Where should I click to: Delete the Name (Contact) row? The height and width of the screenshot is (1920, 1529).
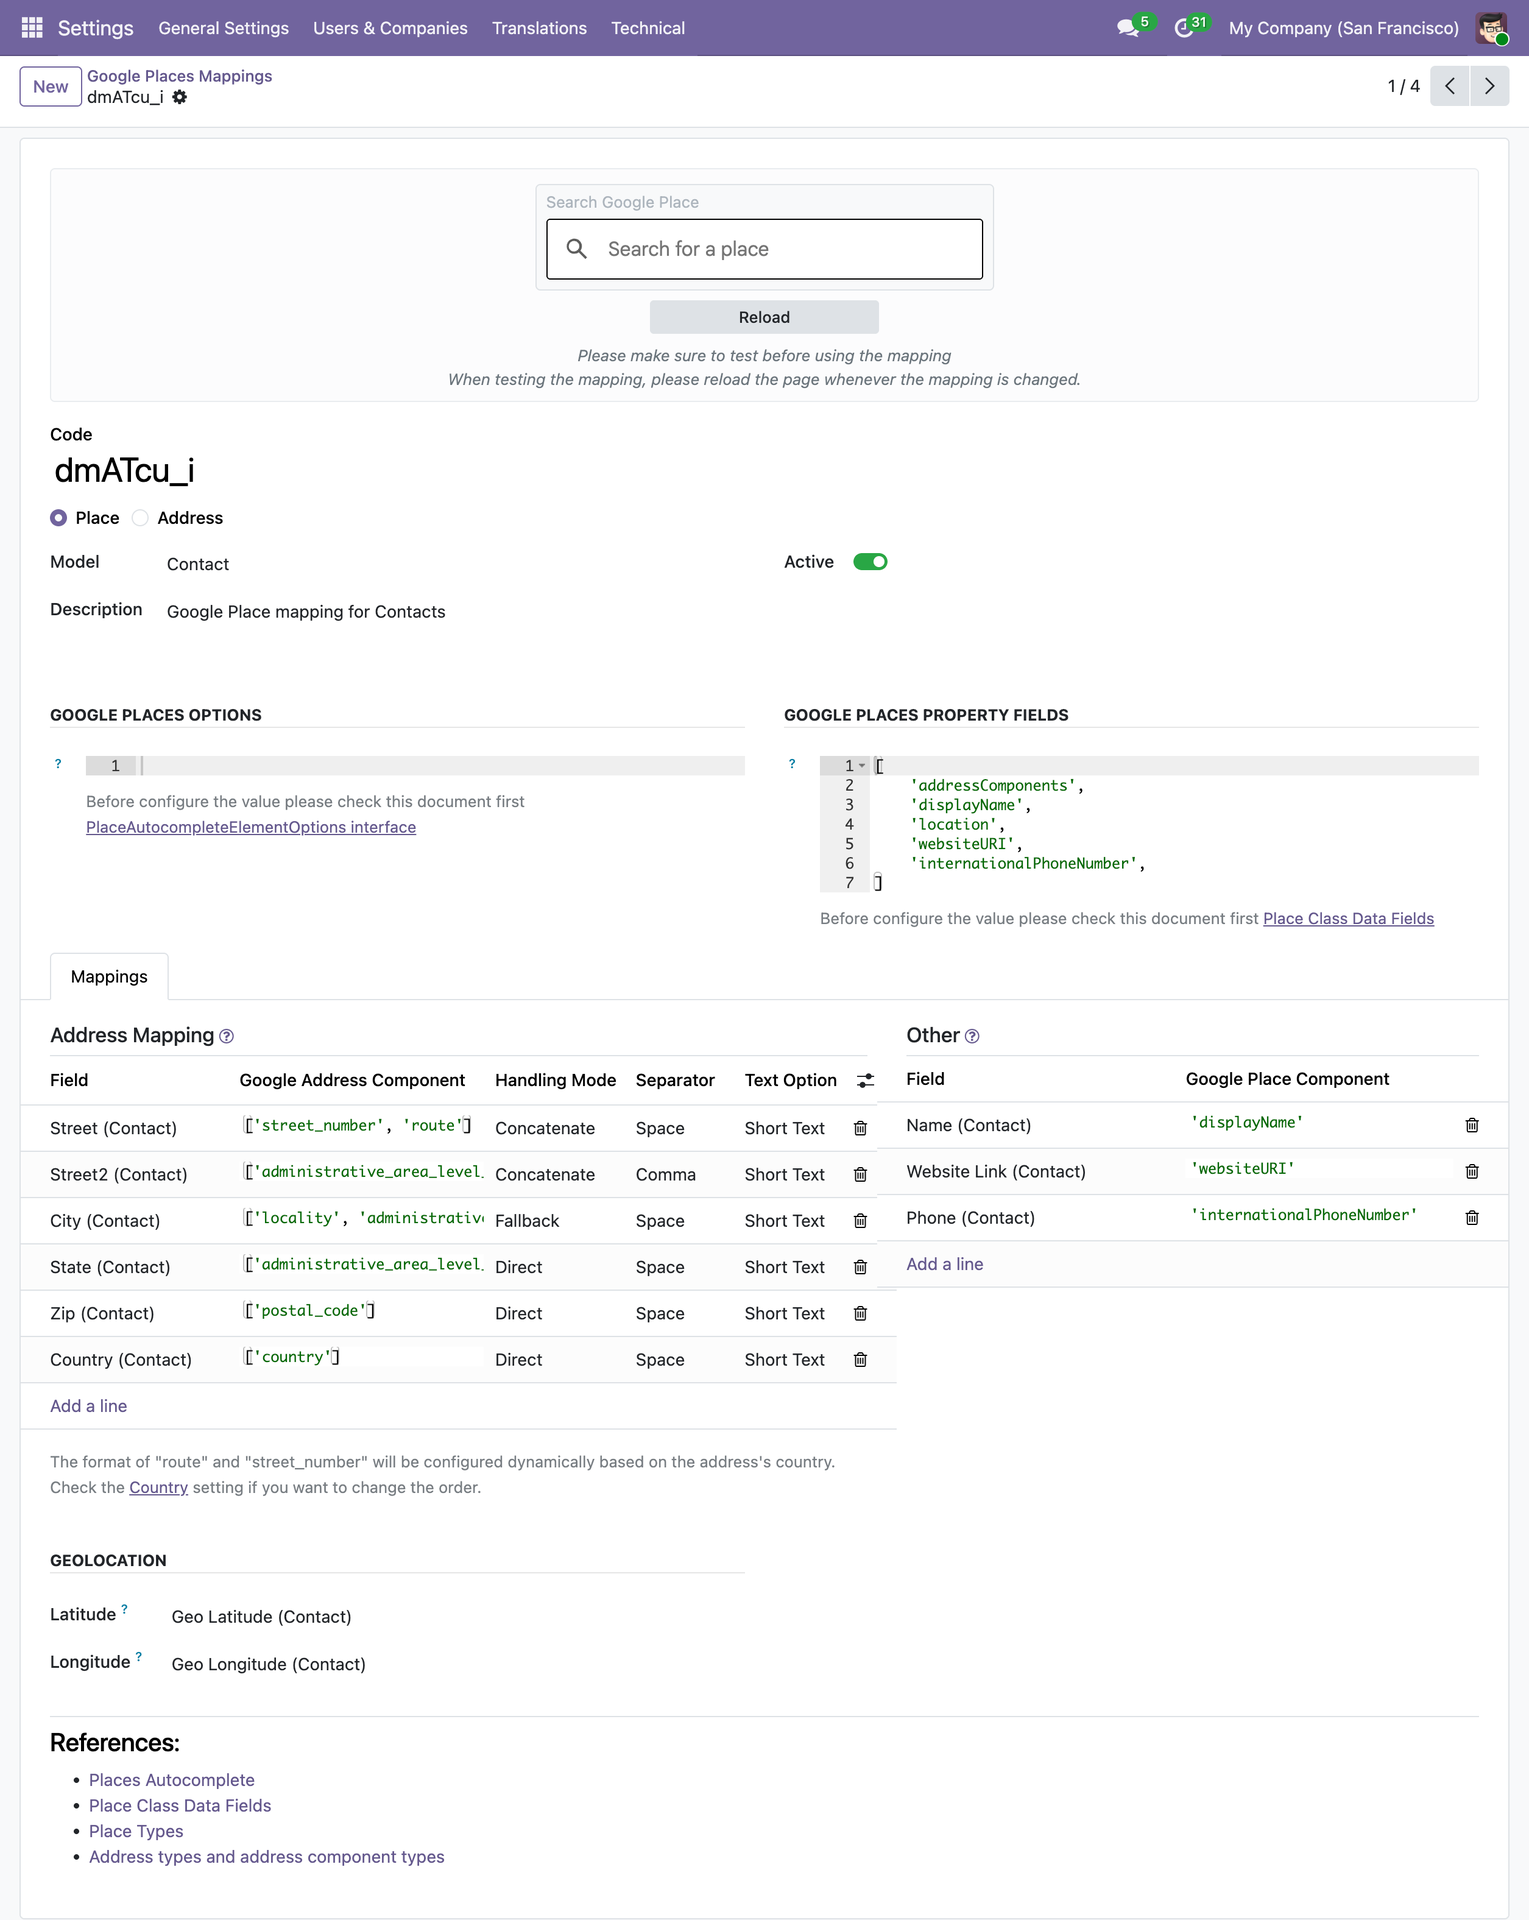(x=1472, y=1125)
